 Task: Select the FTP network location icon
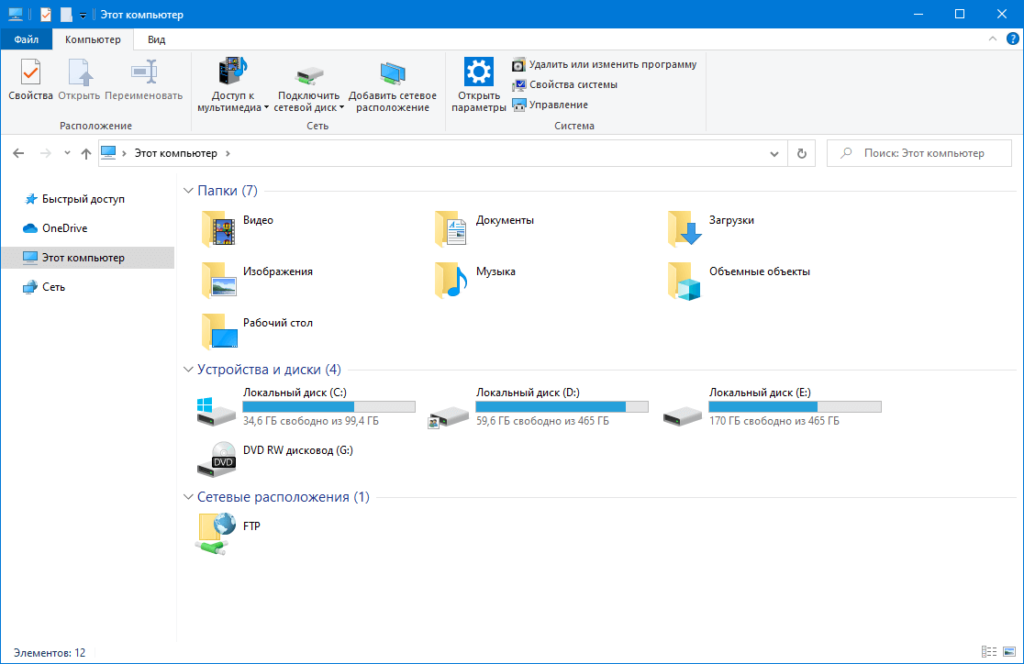pyautogui.click(x=217, y=533)
